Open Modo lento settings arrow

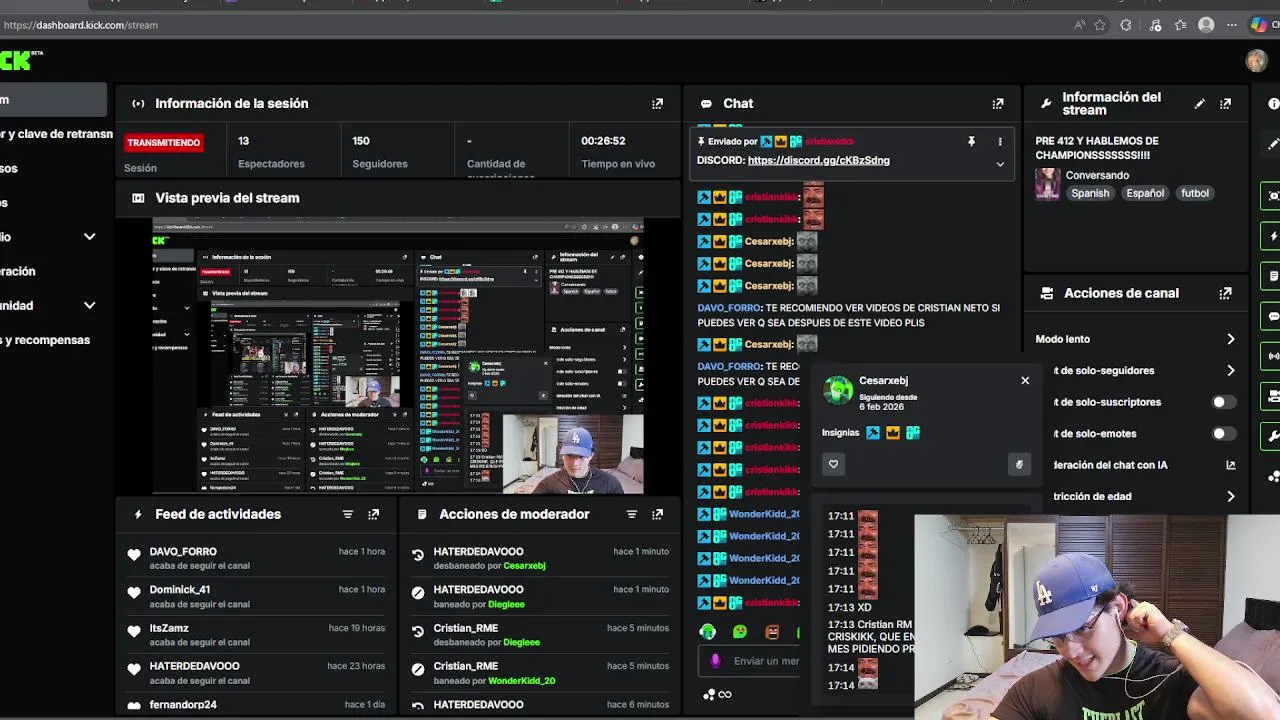click(x=1230, y=339)
